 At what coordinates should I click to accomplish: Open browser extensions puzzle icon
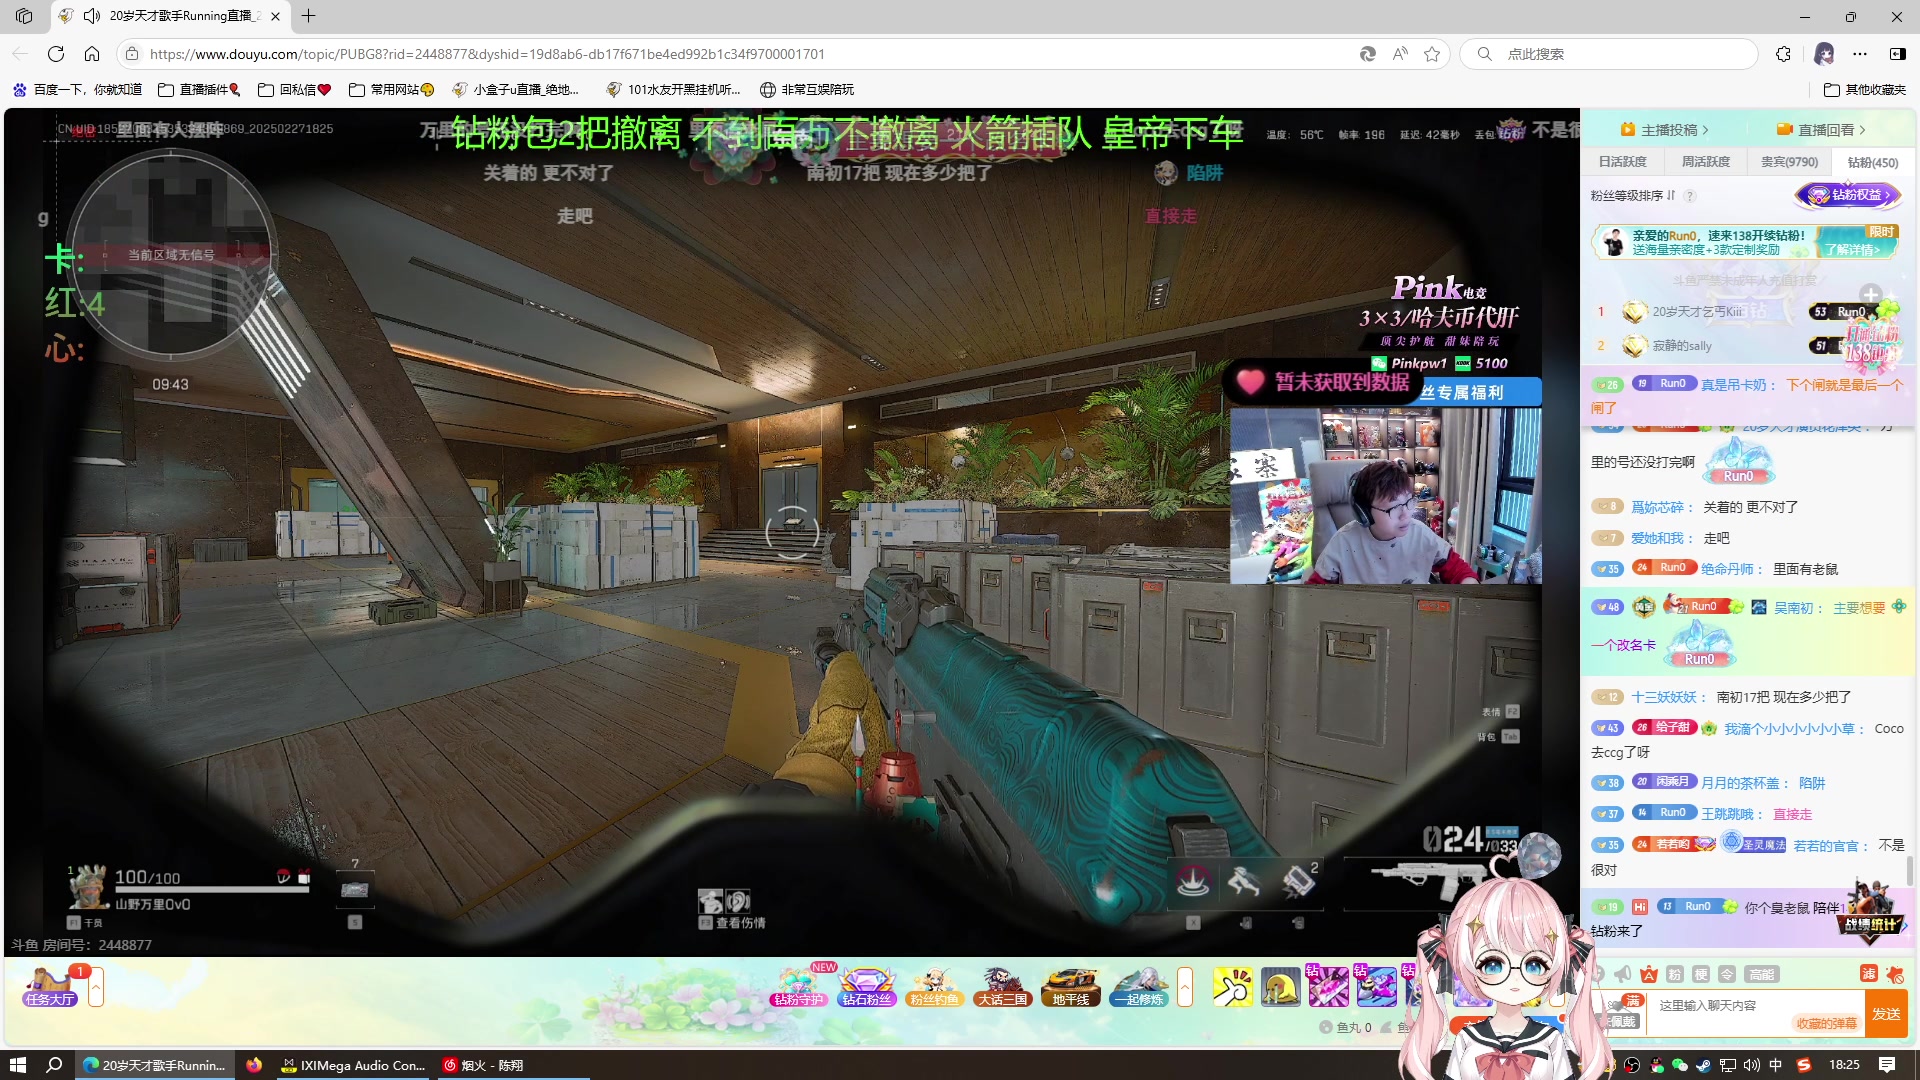click(x=1783, y=54)
